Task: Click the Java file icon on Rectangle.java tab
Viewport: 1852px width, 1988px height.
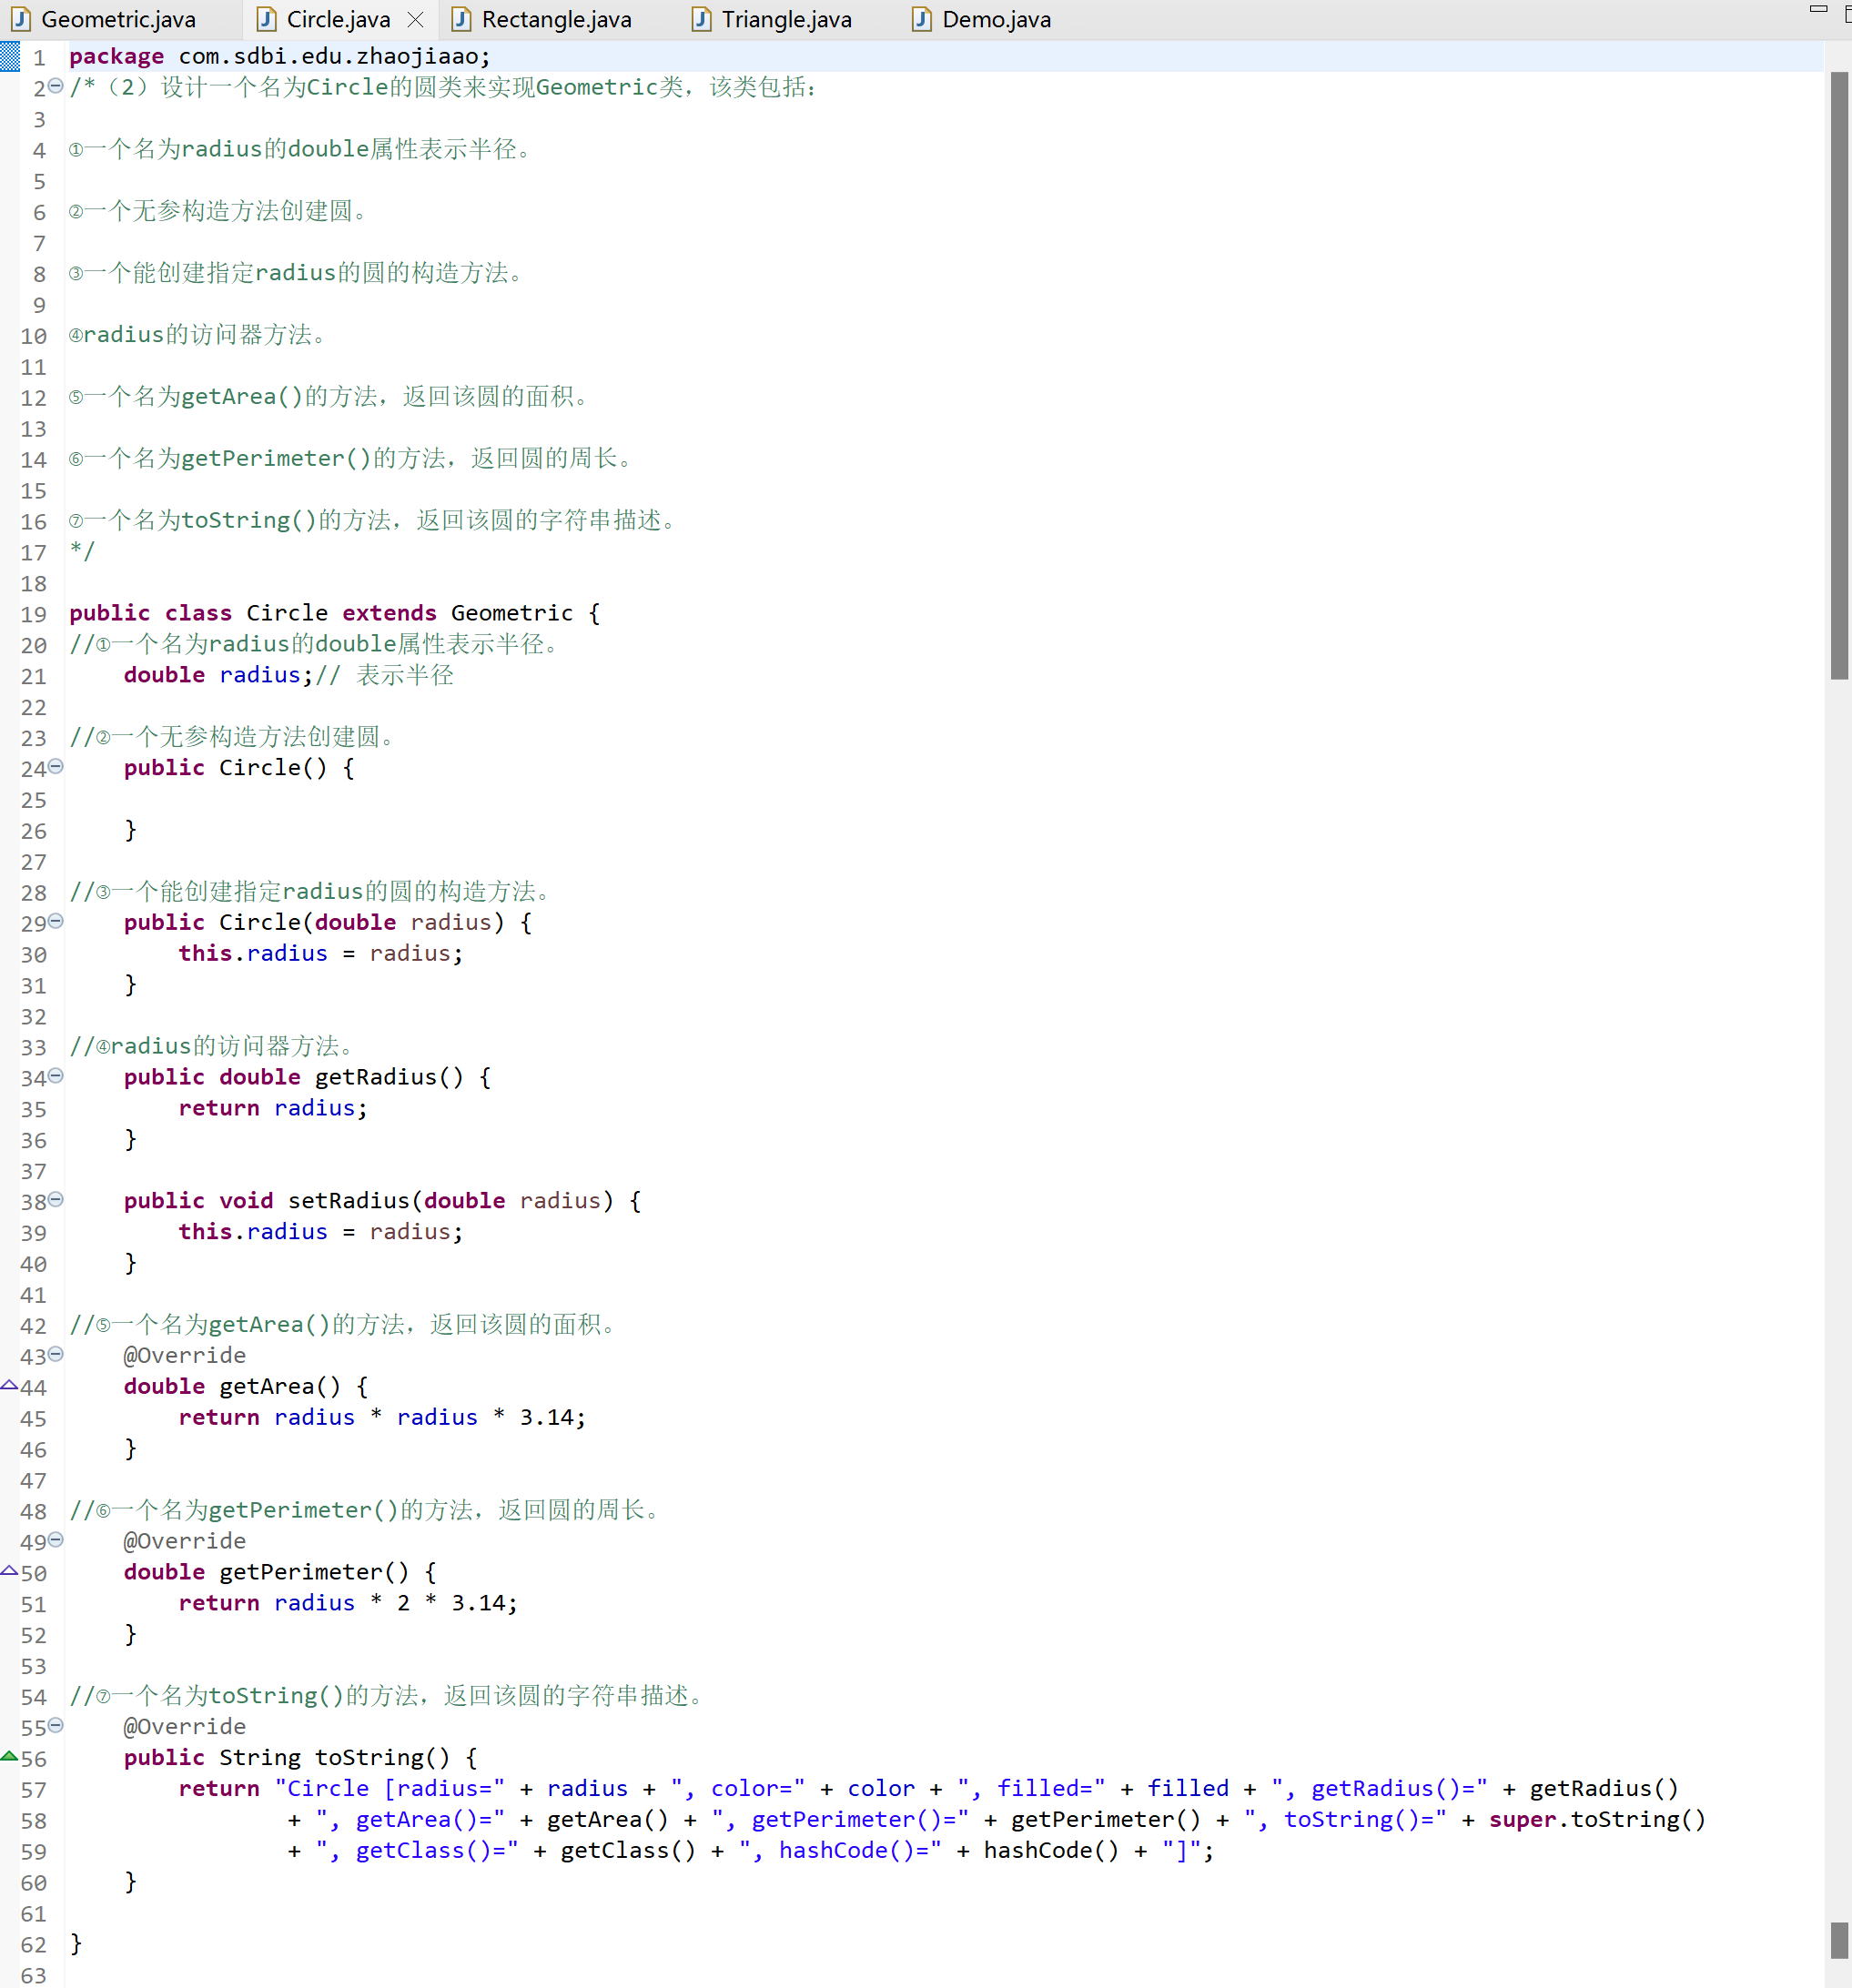Action: [x=461, y=19]
